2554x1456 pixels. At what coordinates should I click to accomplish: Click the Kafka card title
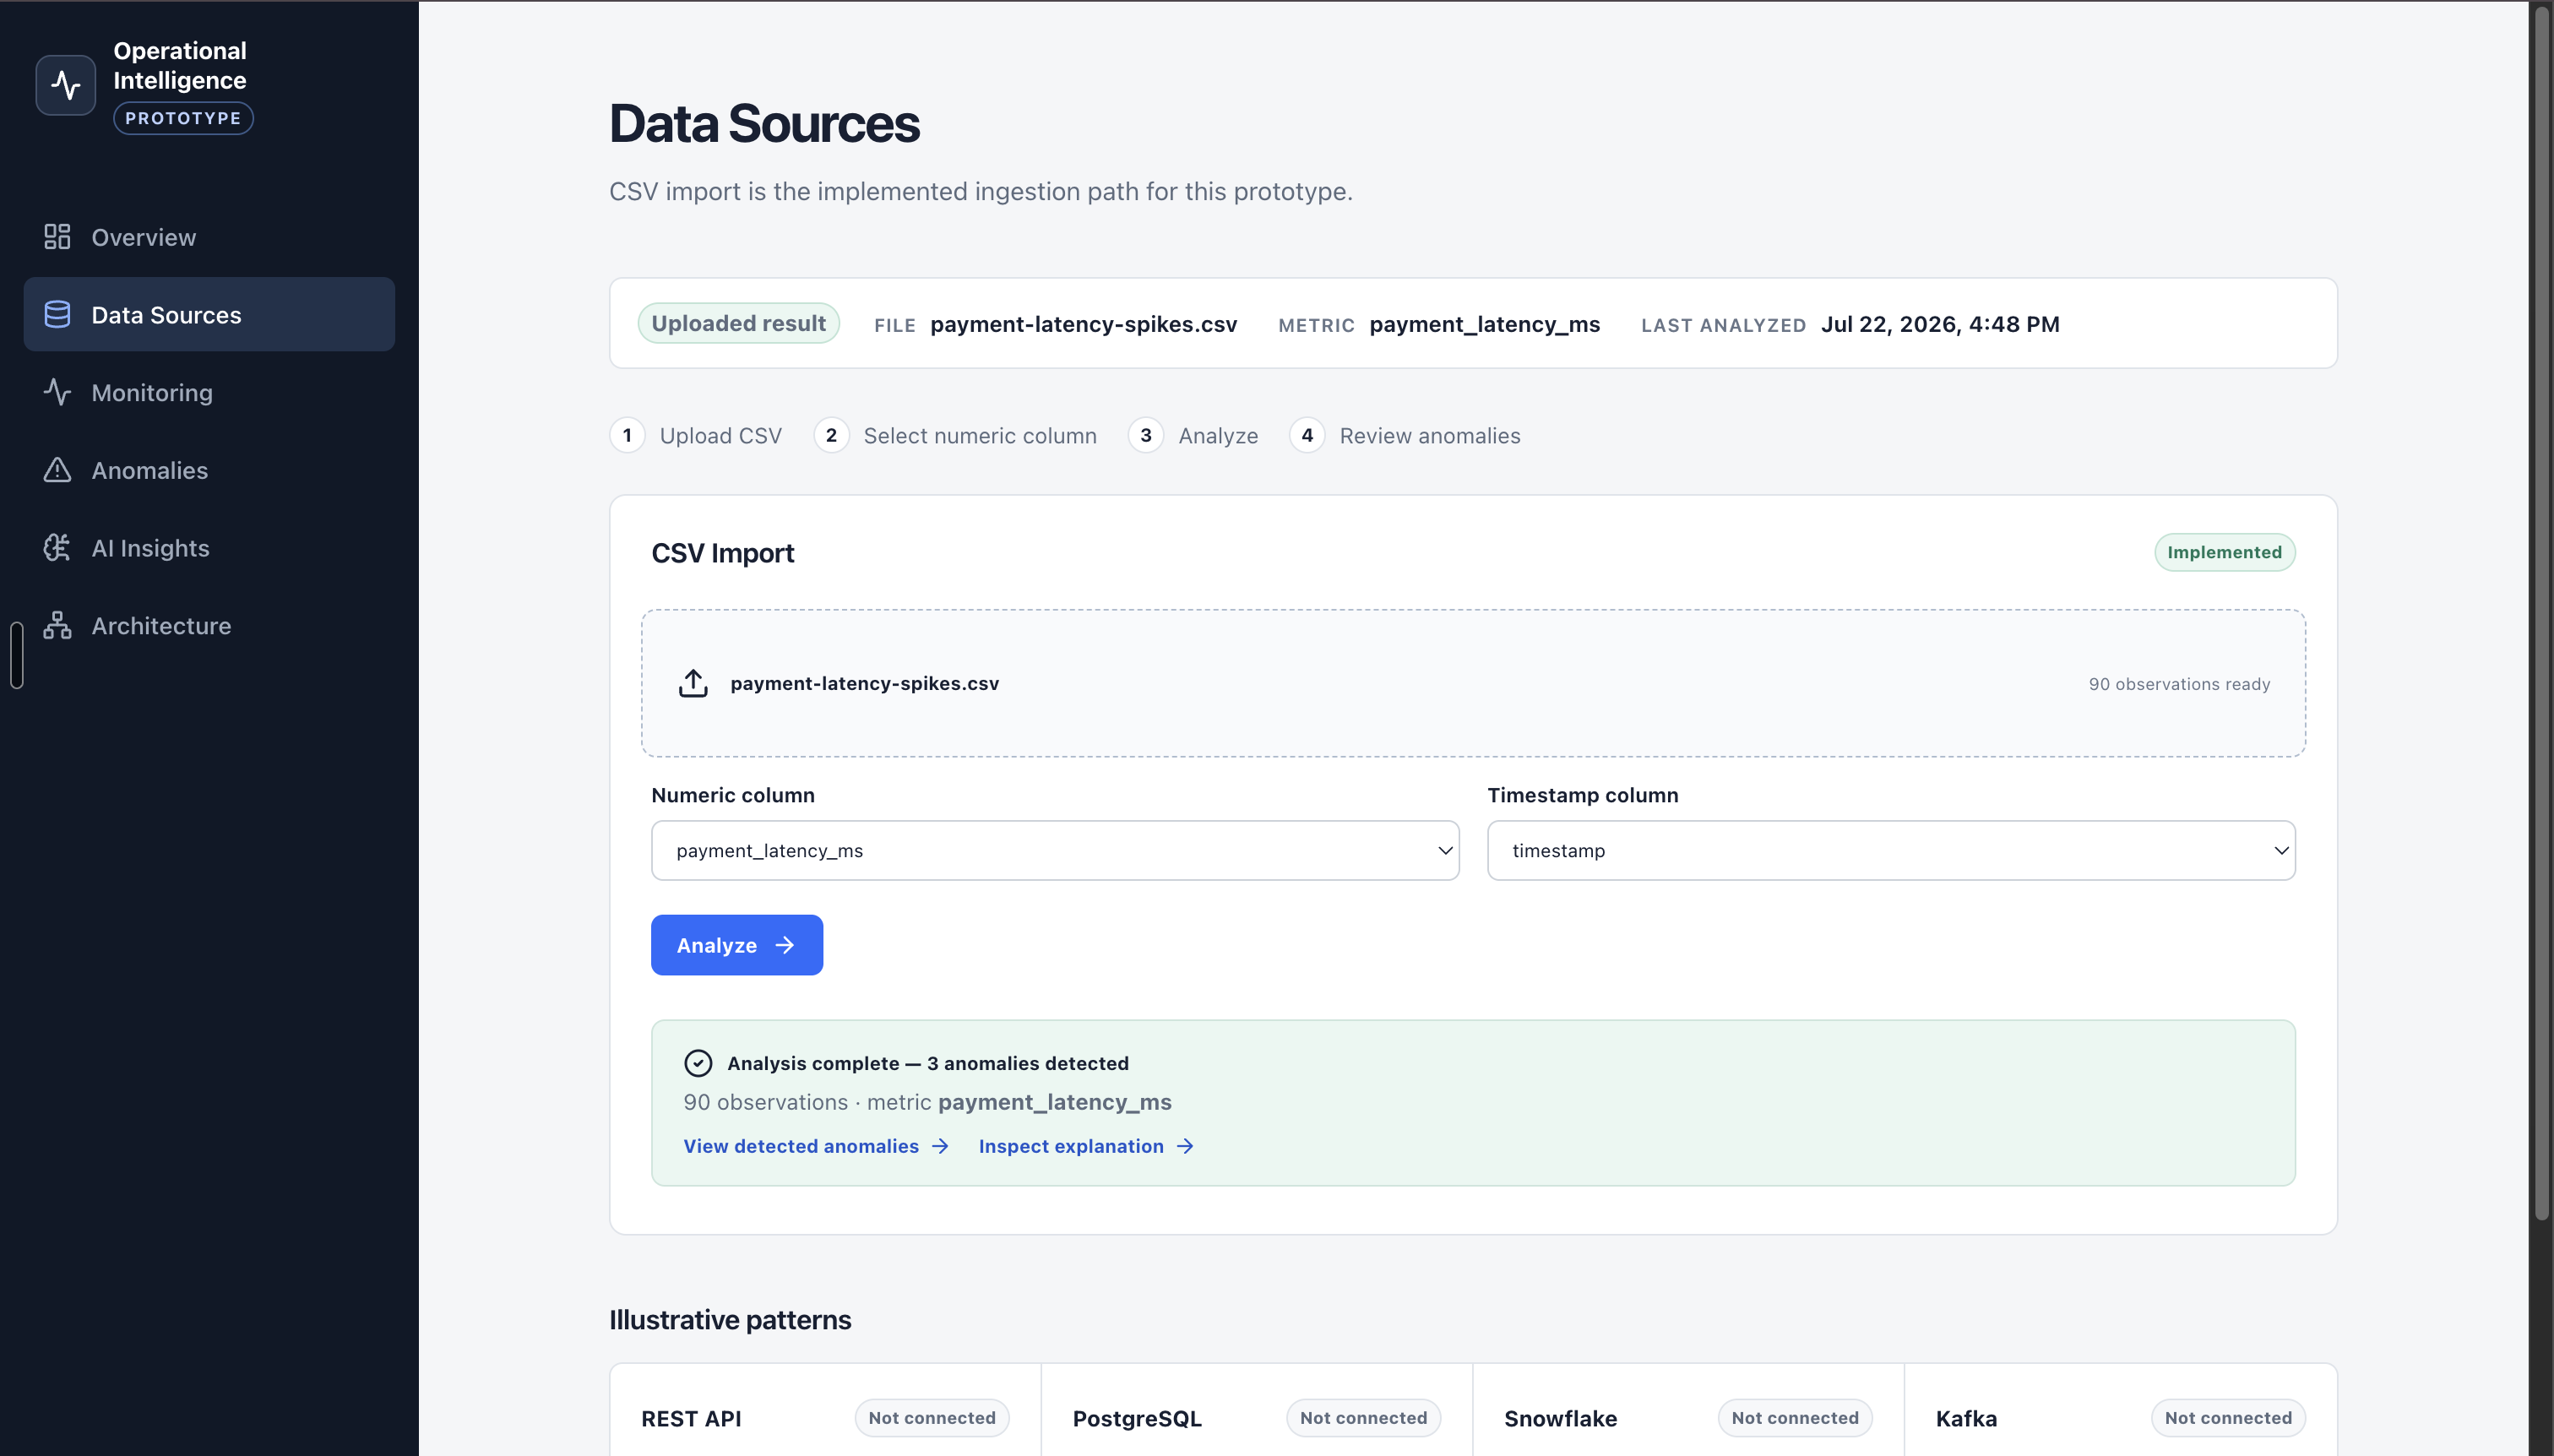click(1966, 1418)
